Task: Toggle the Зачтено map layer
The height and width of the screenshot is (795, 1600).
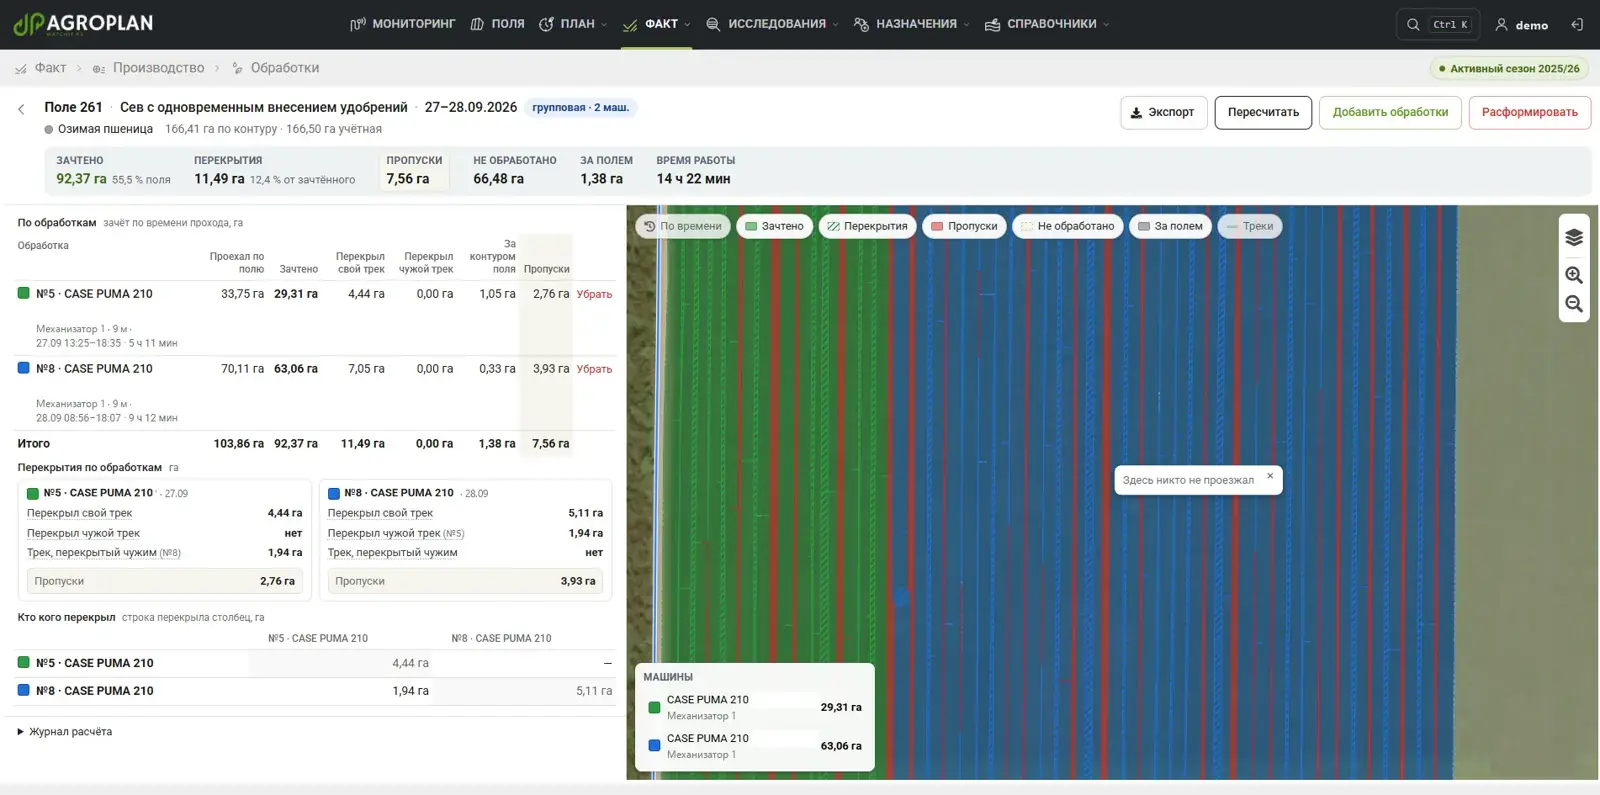Action: point(775,226)
